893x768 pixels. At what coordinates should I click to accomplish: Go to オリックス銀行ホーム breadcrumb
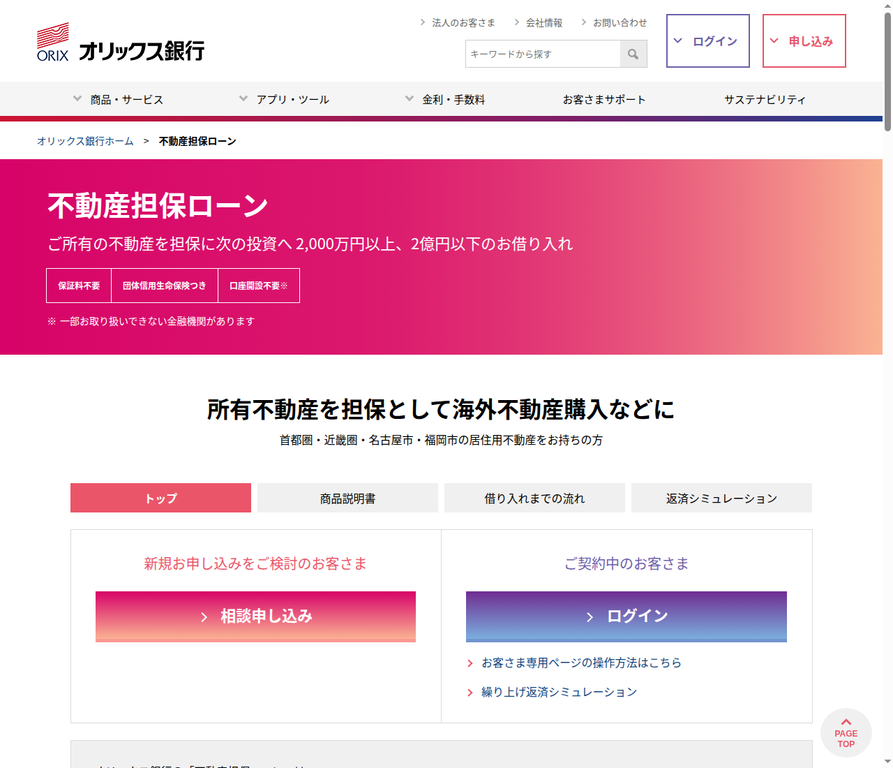pos(85,141)
